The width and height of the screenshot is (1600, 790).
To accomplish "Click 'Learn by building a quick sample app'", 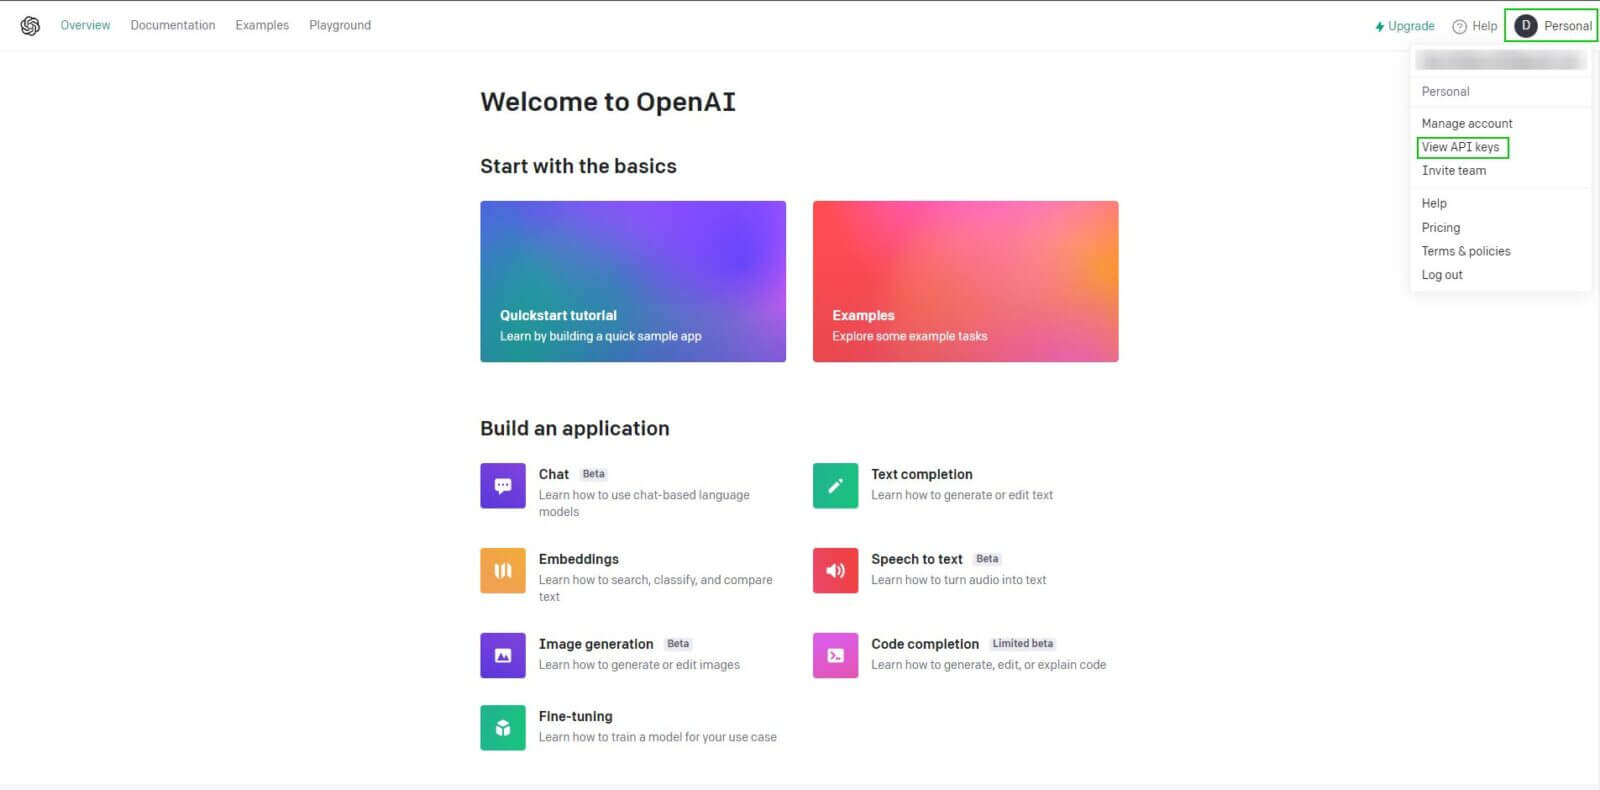I will (x=601, y=336).
